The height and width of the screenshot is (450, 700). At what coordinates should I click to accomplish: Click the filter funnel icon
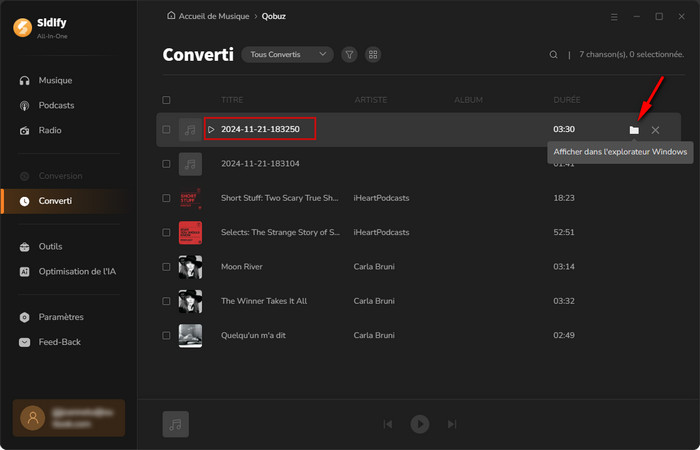349,55
